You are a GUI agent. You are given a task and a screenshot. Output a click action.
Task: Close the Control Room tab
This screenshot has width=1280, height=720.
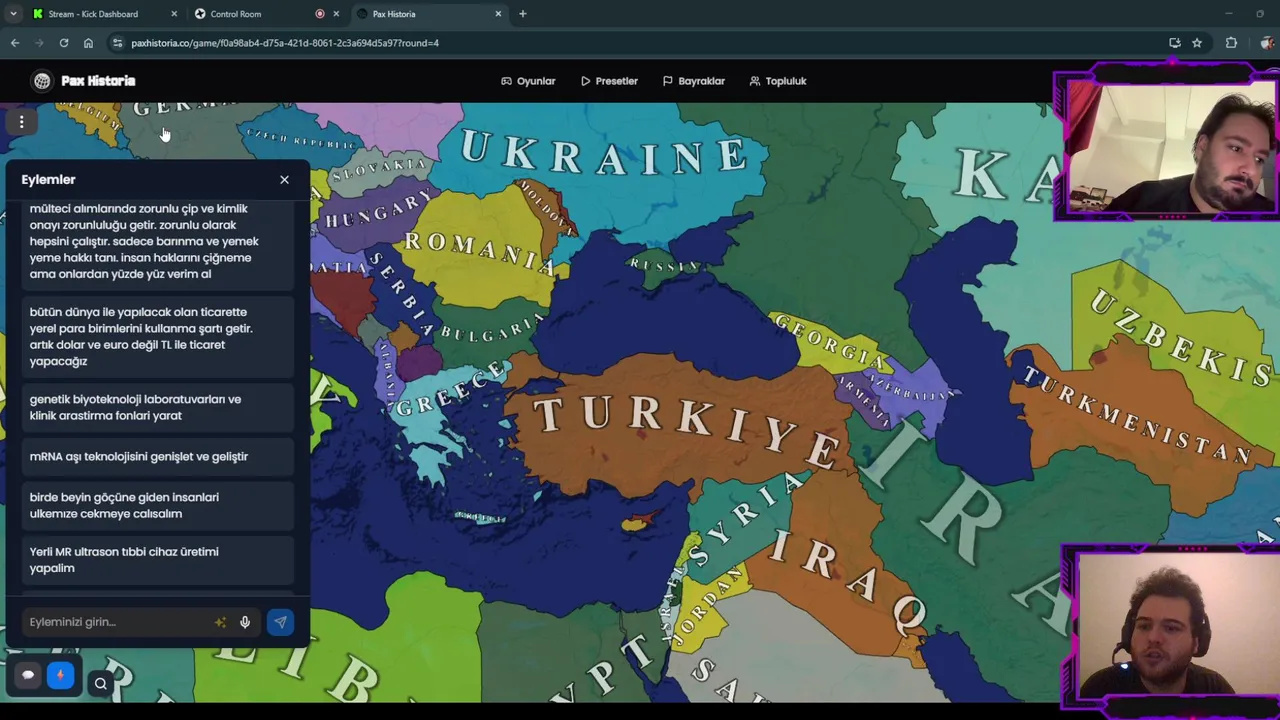pos(336,14)
